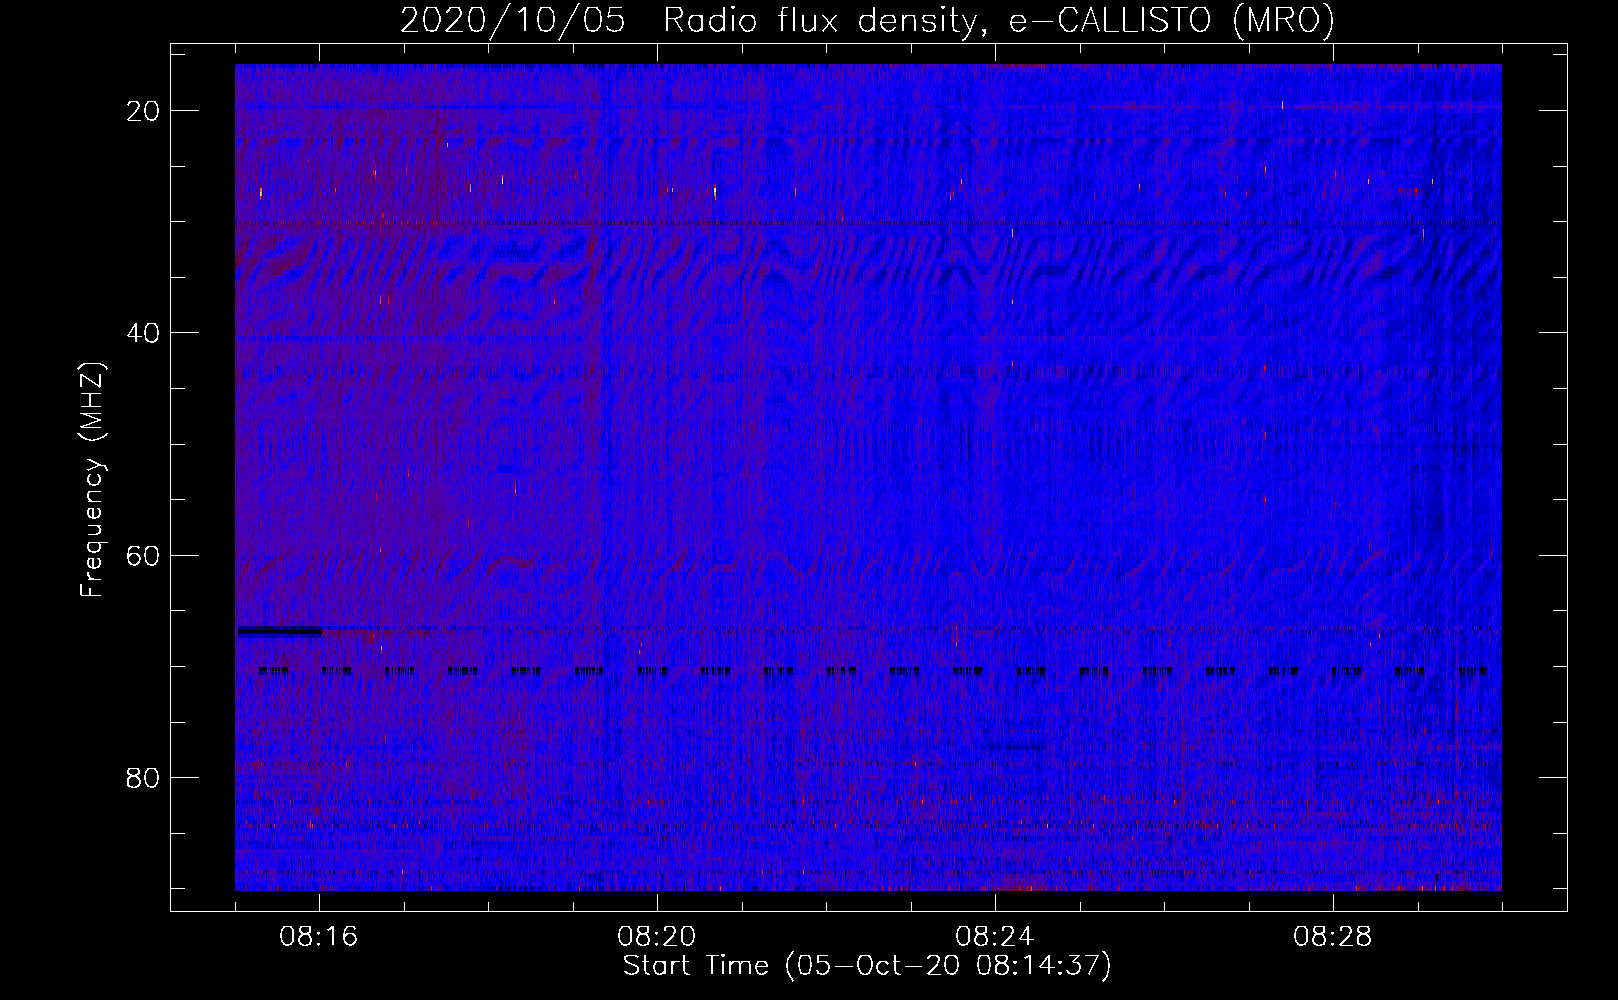
Task: Click the '08:24' time tick label
Action: coord(995,937)
